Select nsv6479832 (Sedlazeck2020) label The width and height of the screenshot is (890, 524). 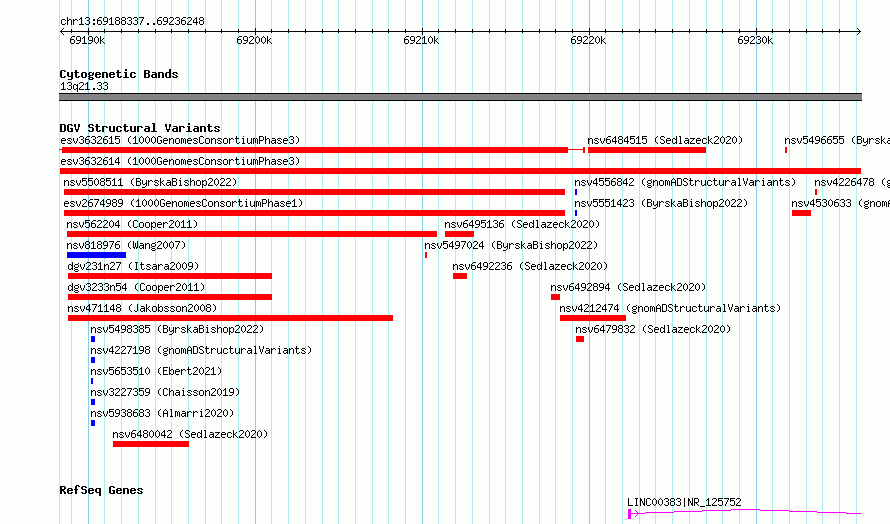tap(653, 329)
